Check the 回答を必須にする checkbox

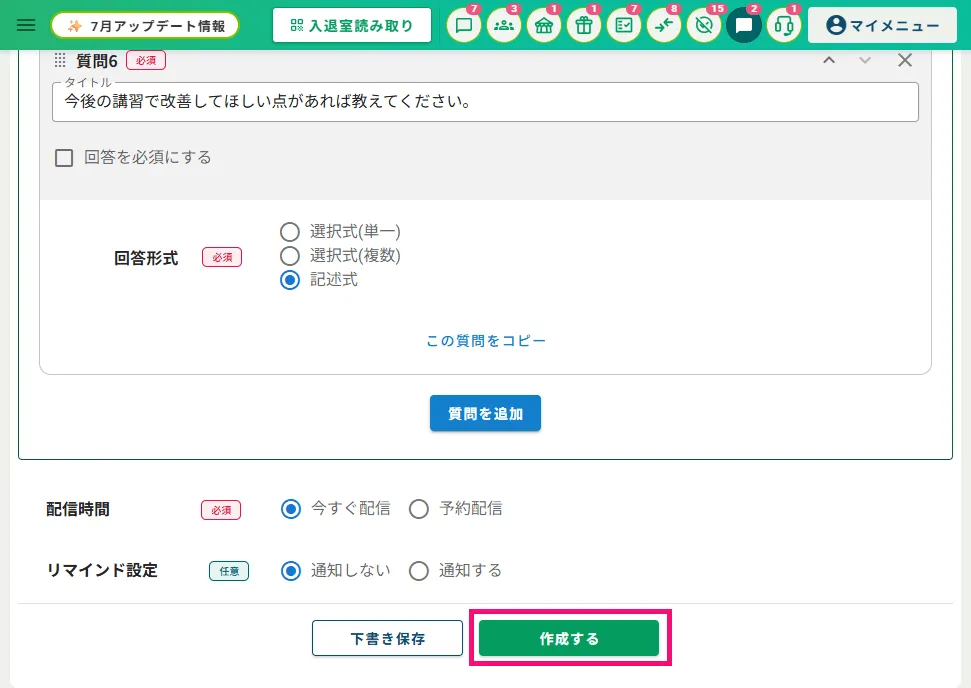tap(64, 158)
